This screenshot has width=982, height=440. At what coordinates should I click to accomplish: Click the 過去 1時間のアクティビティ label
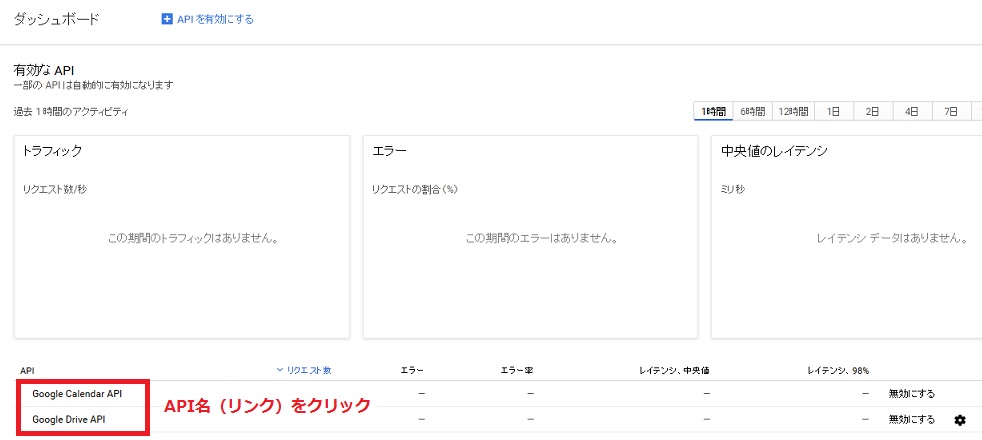click(71, 112)
